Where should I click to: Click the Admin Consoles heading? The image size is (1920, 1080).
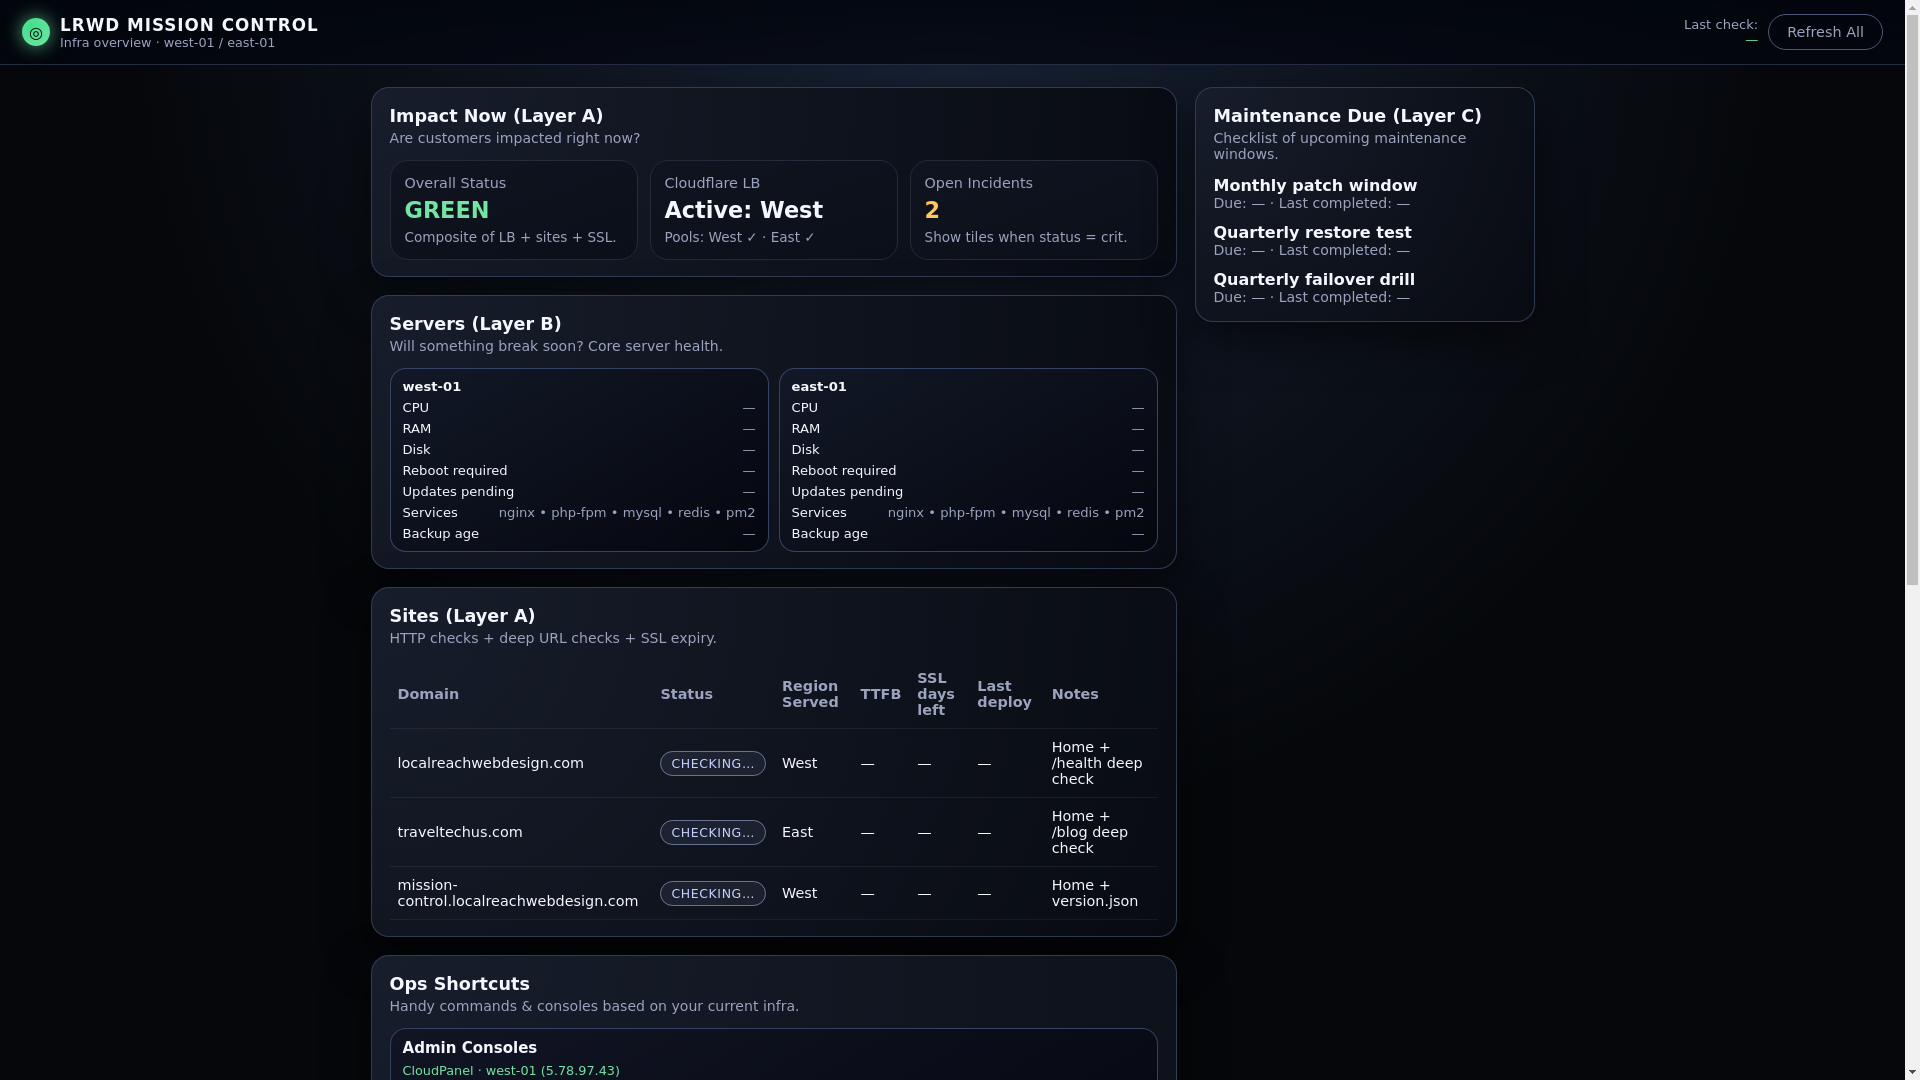(469, 1048)
